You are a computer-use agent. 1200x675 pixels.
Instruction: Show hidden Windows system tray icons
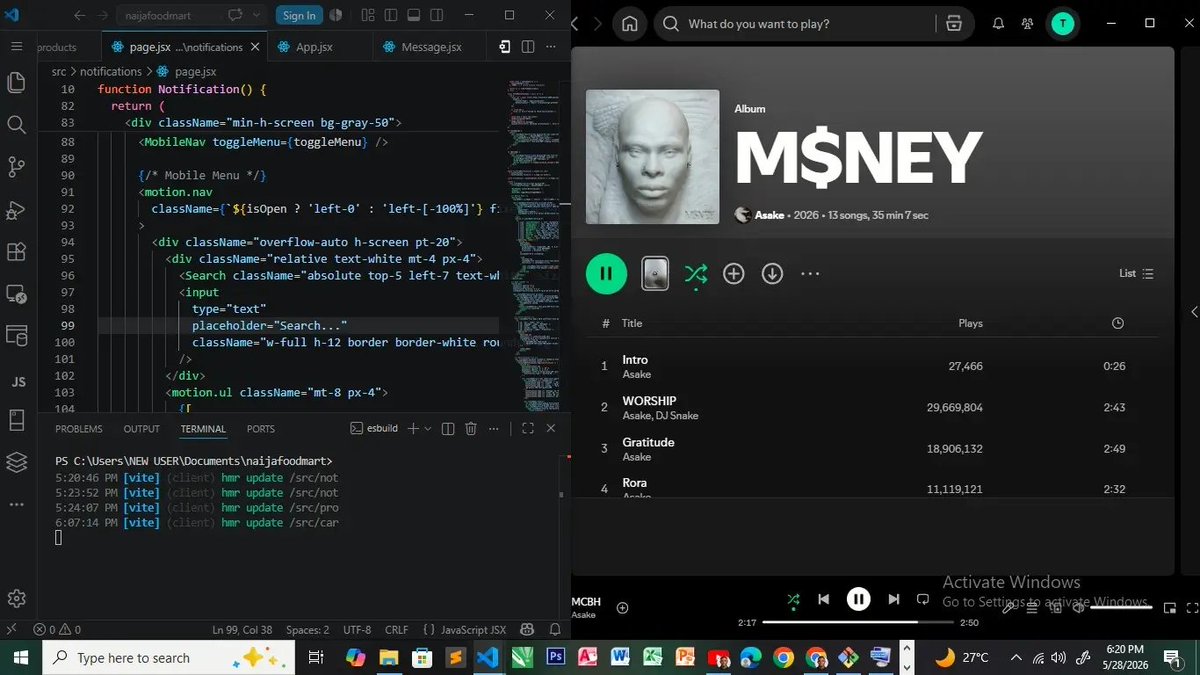1016,657
